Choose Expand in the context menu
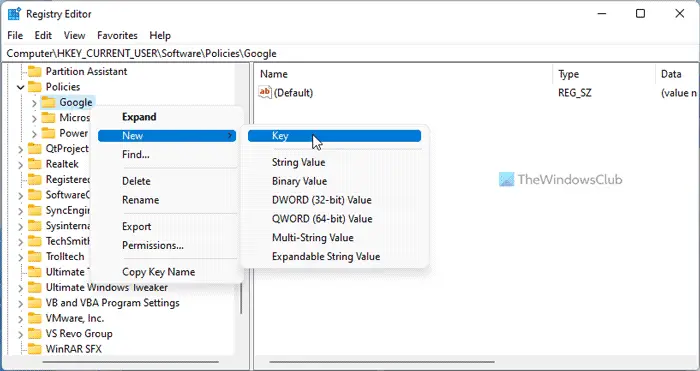Screen dimensions: 700x371 167,117
